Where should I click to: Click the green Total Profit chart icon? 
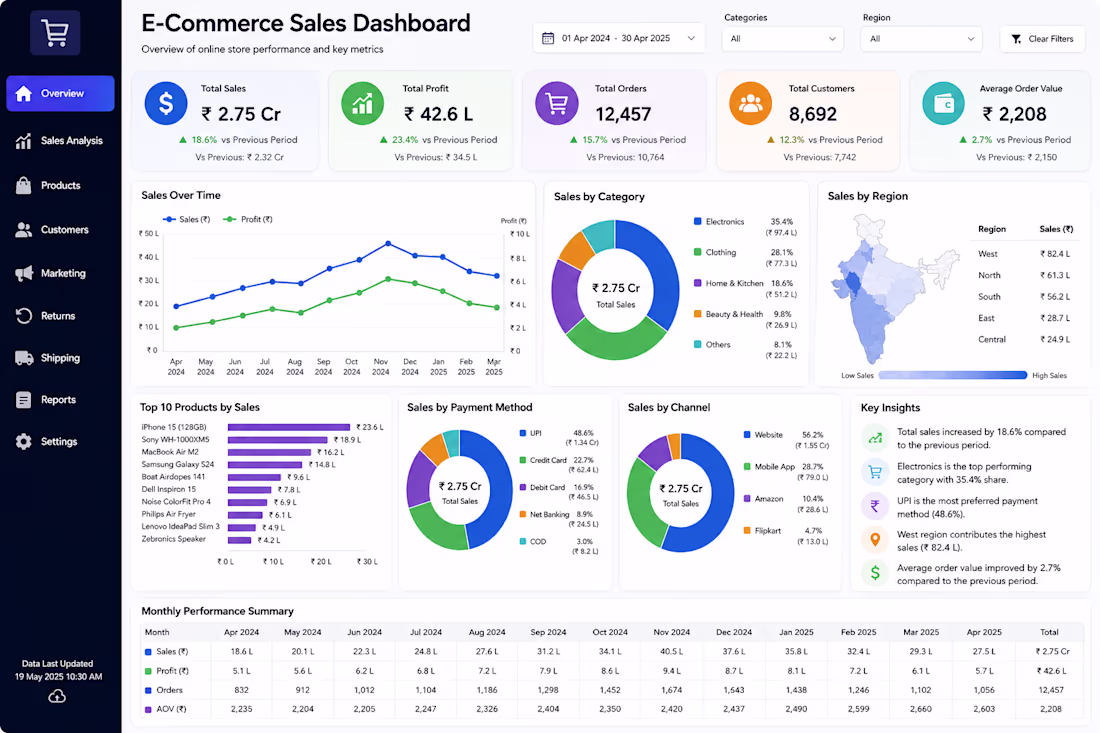363,104
